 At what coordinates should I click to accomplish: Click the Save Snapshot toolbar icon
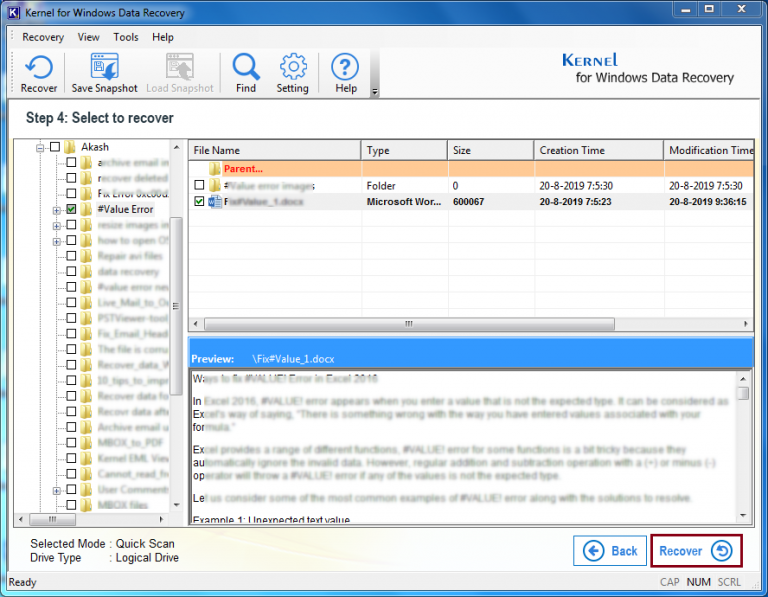104,73
